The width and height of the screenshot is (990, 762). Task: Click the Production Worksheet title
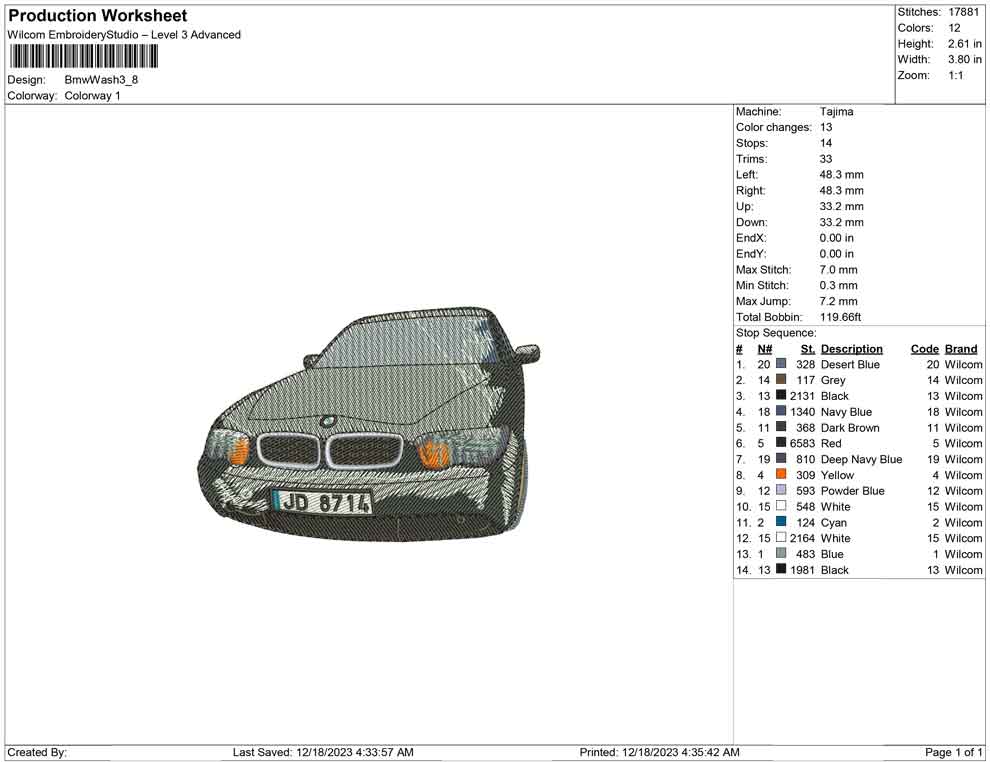pos(97,16)
